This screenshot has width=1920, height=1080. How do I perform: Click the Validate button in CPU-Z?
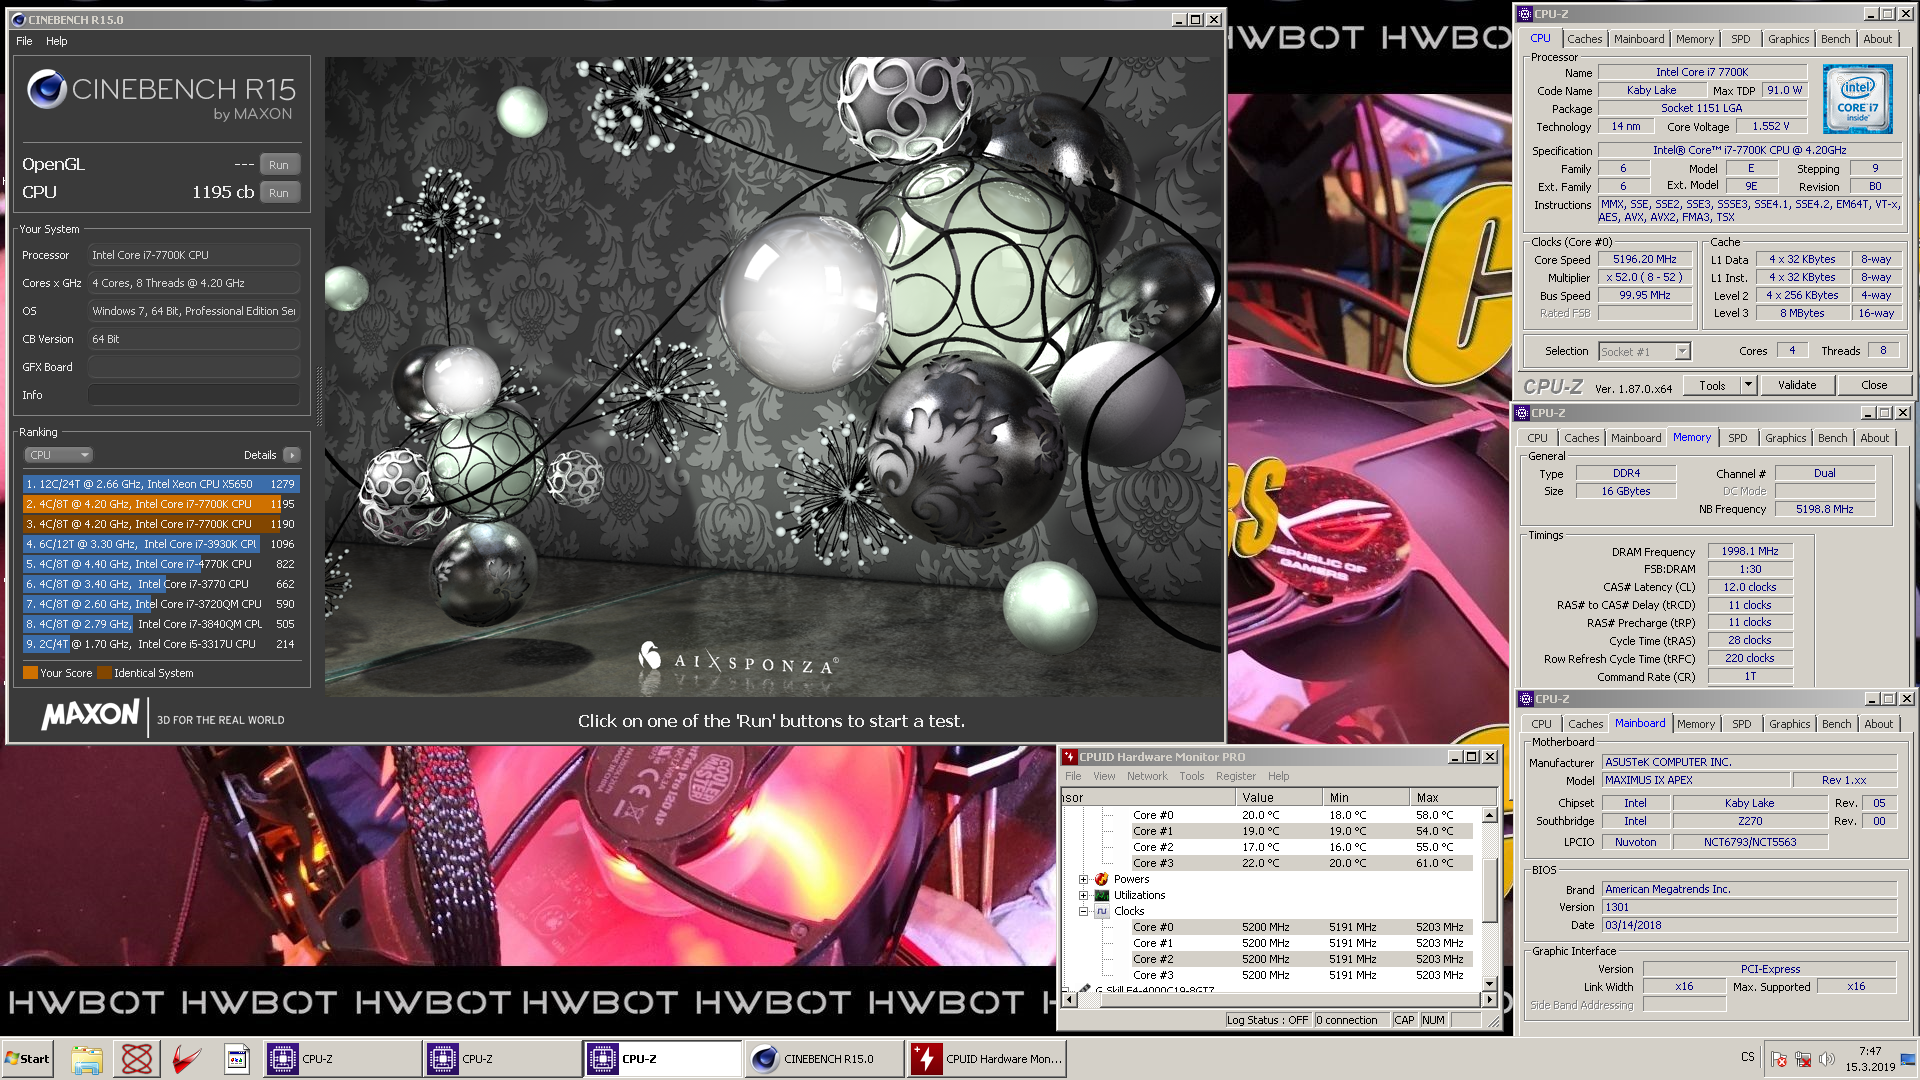(x=1797, y=385)
